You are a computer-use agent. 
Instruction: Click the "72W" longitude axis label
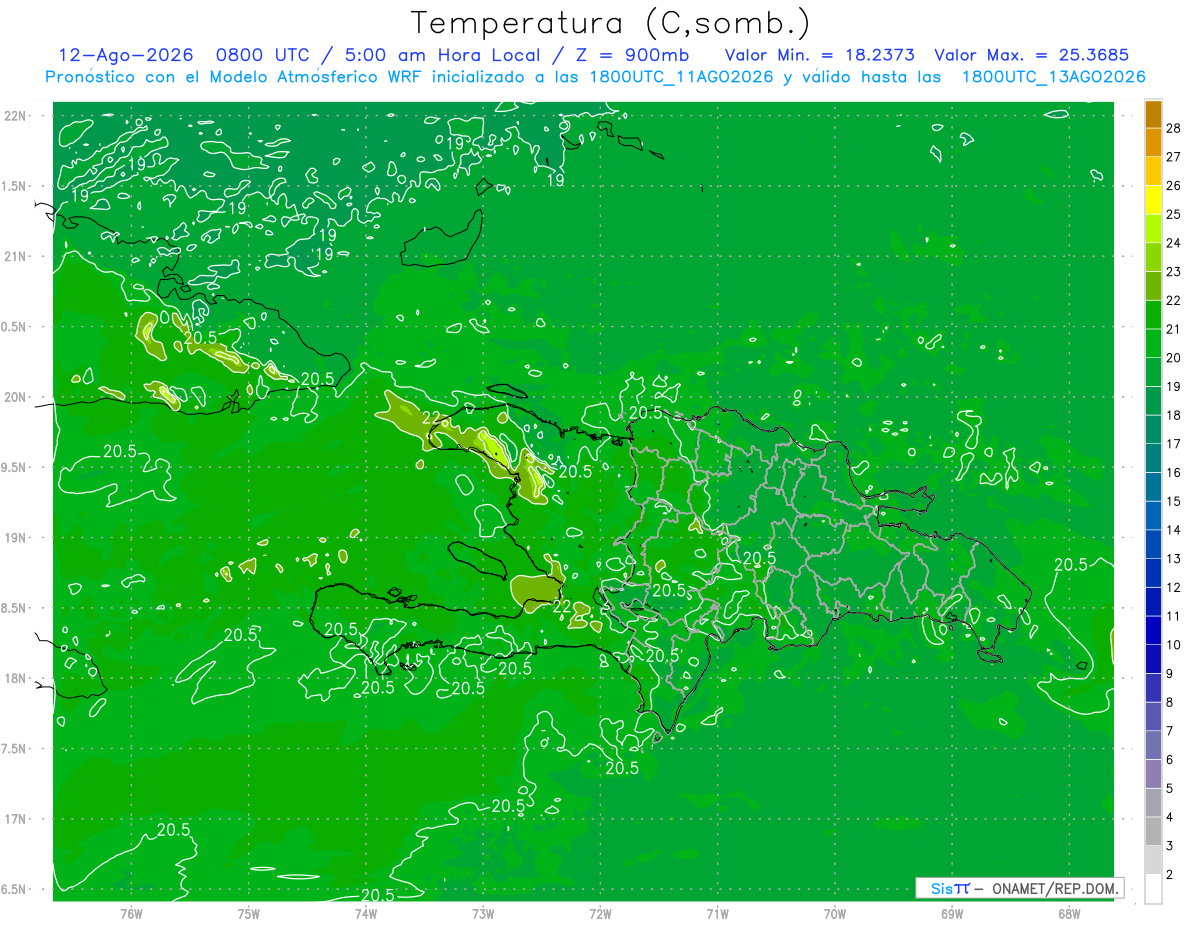[x=600, y=913]
